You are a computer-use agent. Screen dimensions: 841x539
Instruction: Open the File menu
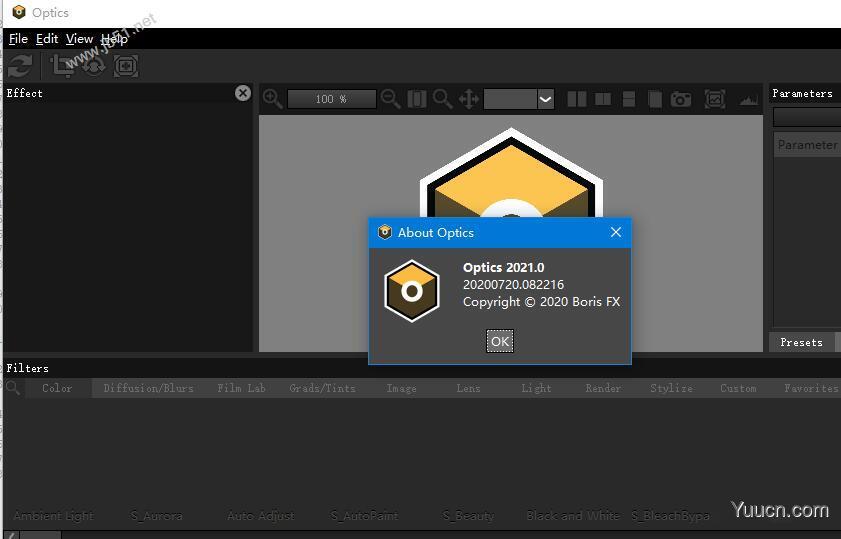point(18,39)
